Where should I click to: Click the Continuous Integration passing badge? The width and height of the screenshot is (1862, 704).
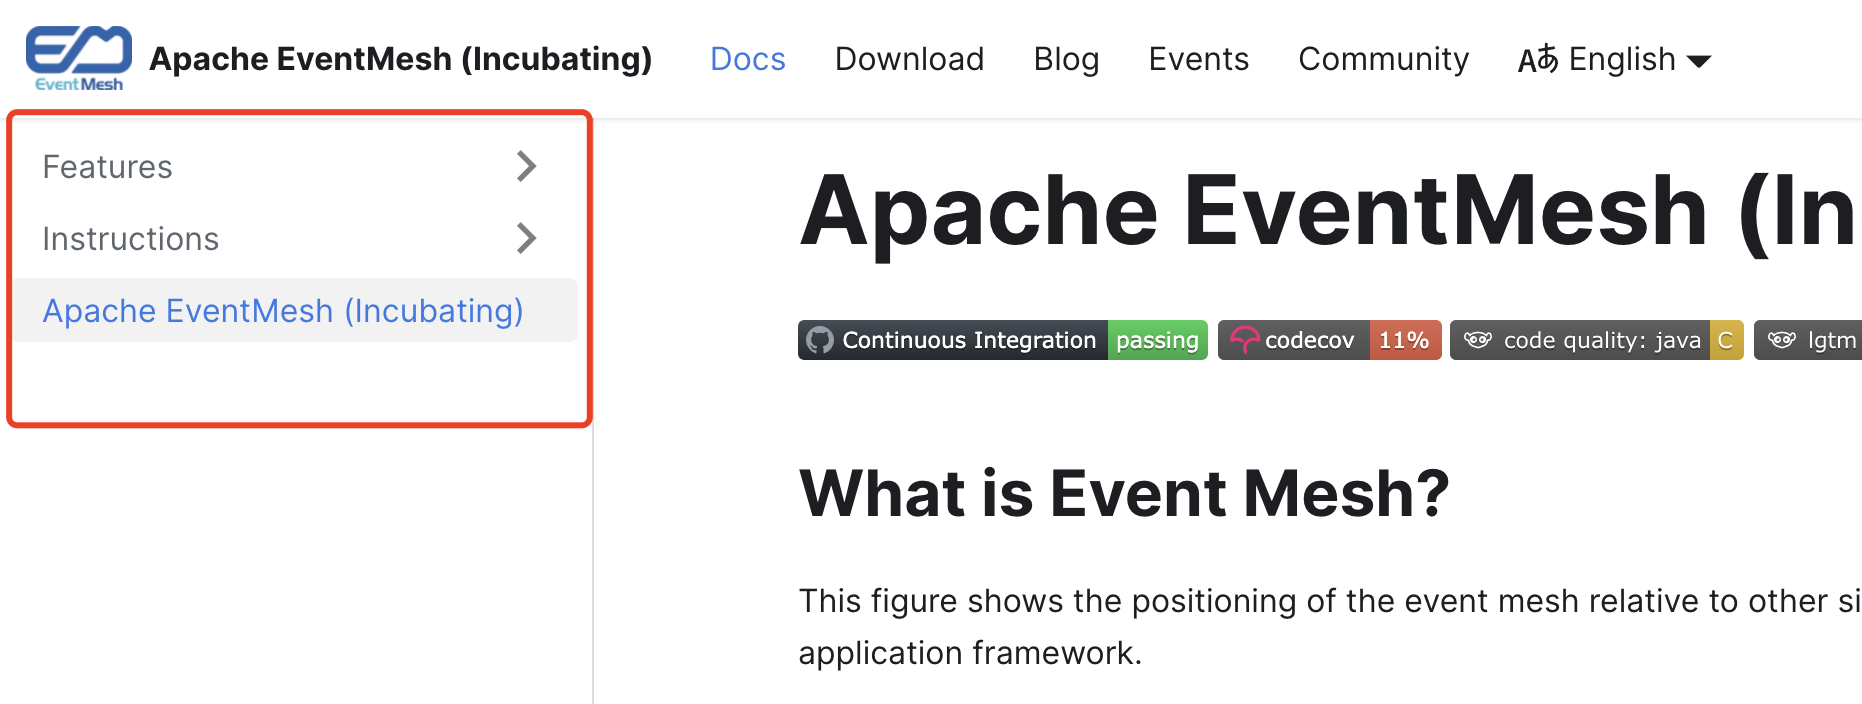coord(1003,340)
